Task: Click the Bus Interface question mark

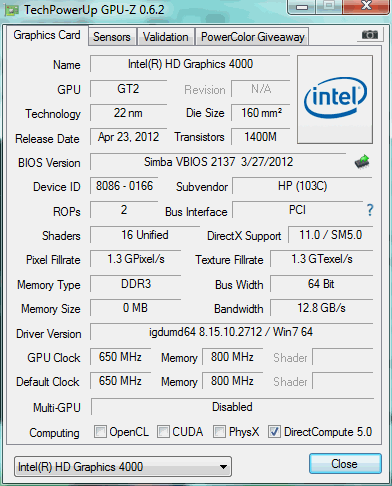Action: click(370, 210)
